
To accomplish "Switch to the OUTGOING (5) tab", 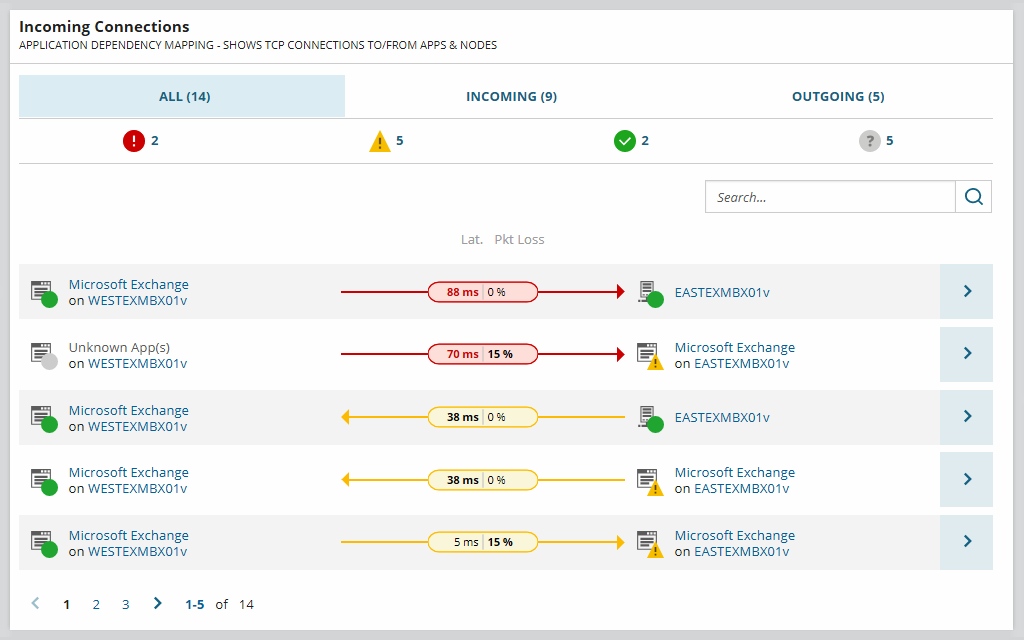I will pos(838,97).
